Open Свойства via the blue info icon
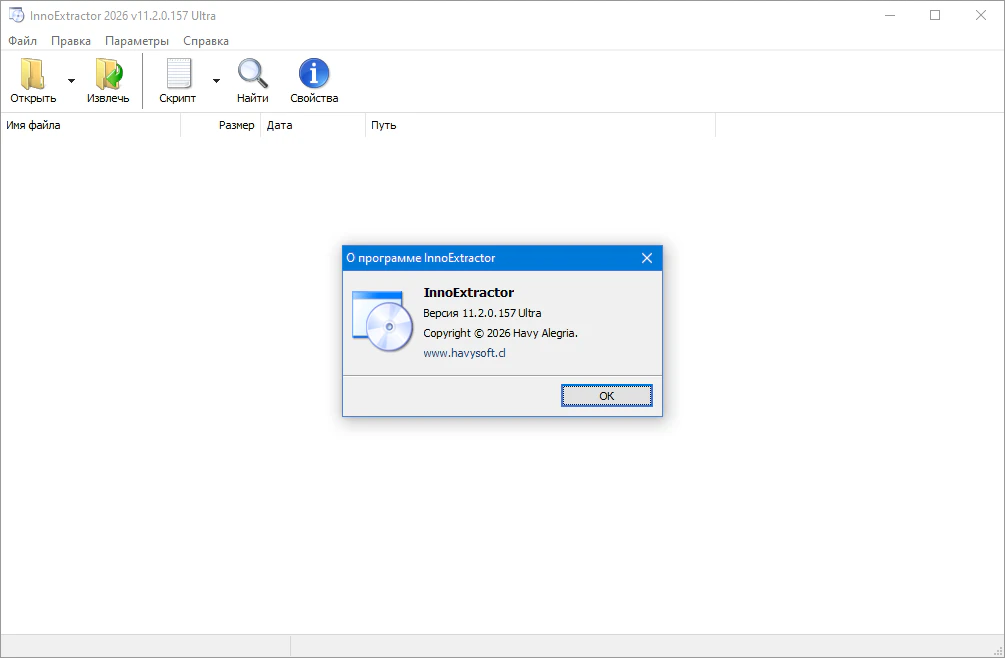 coord(314,75)
